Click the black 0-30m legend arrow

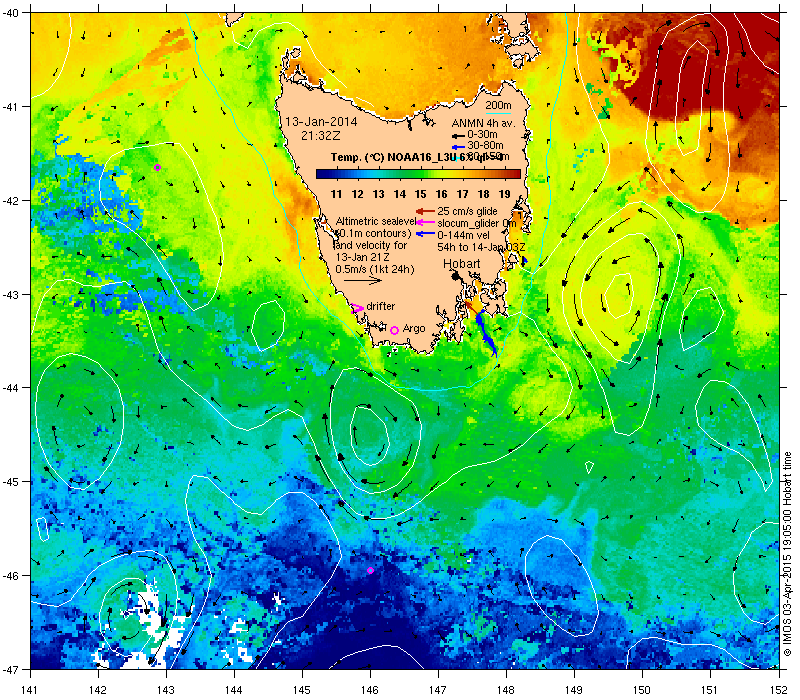458,136
